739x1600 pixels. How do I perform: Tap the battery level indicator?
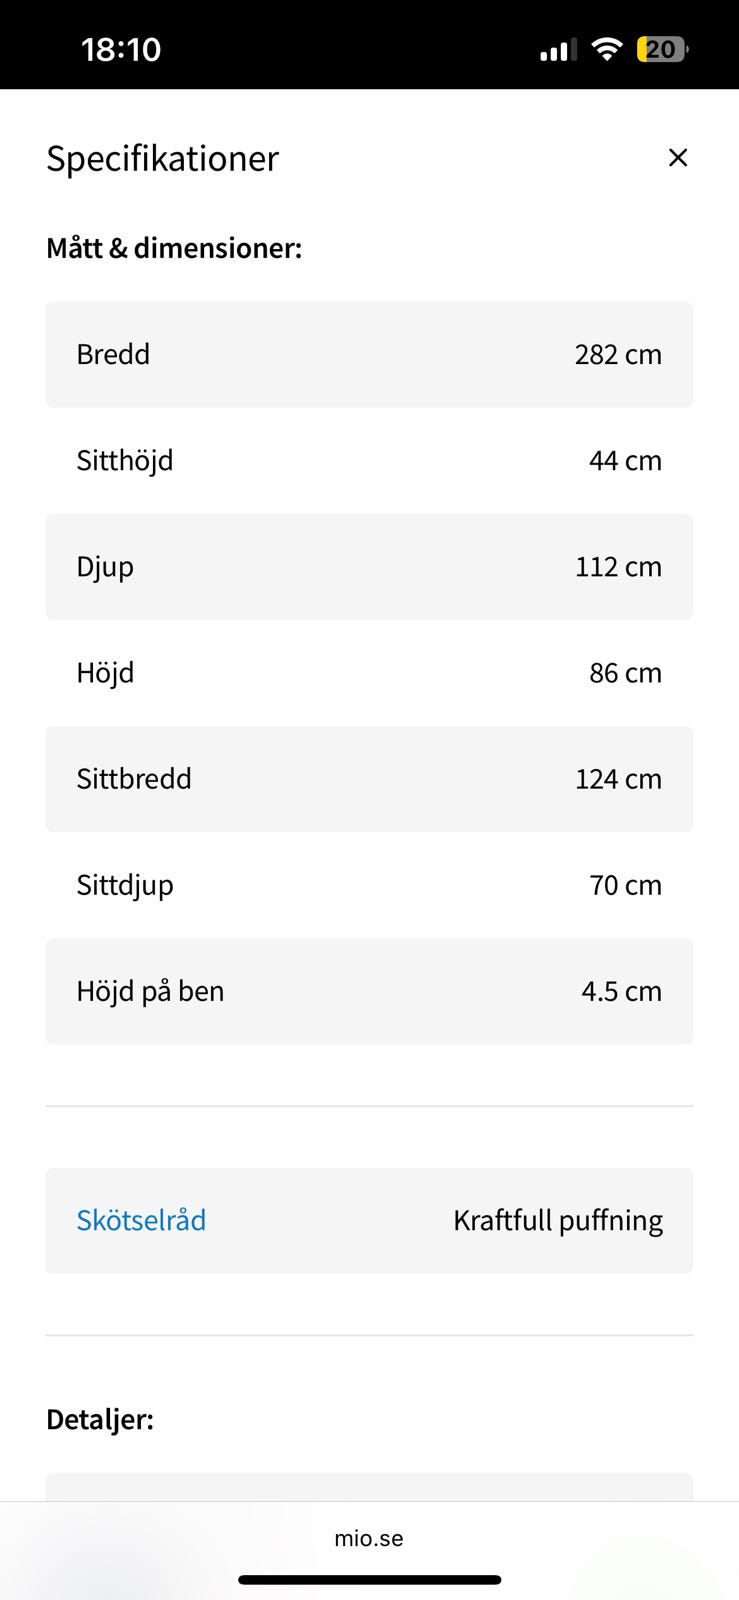coord(662,49)
